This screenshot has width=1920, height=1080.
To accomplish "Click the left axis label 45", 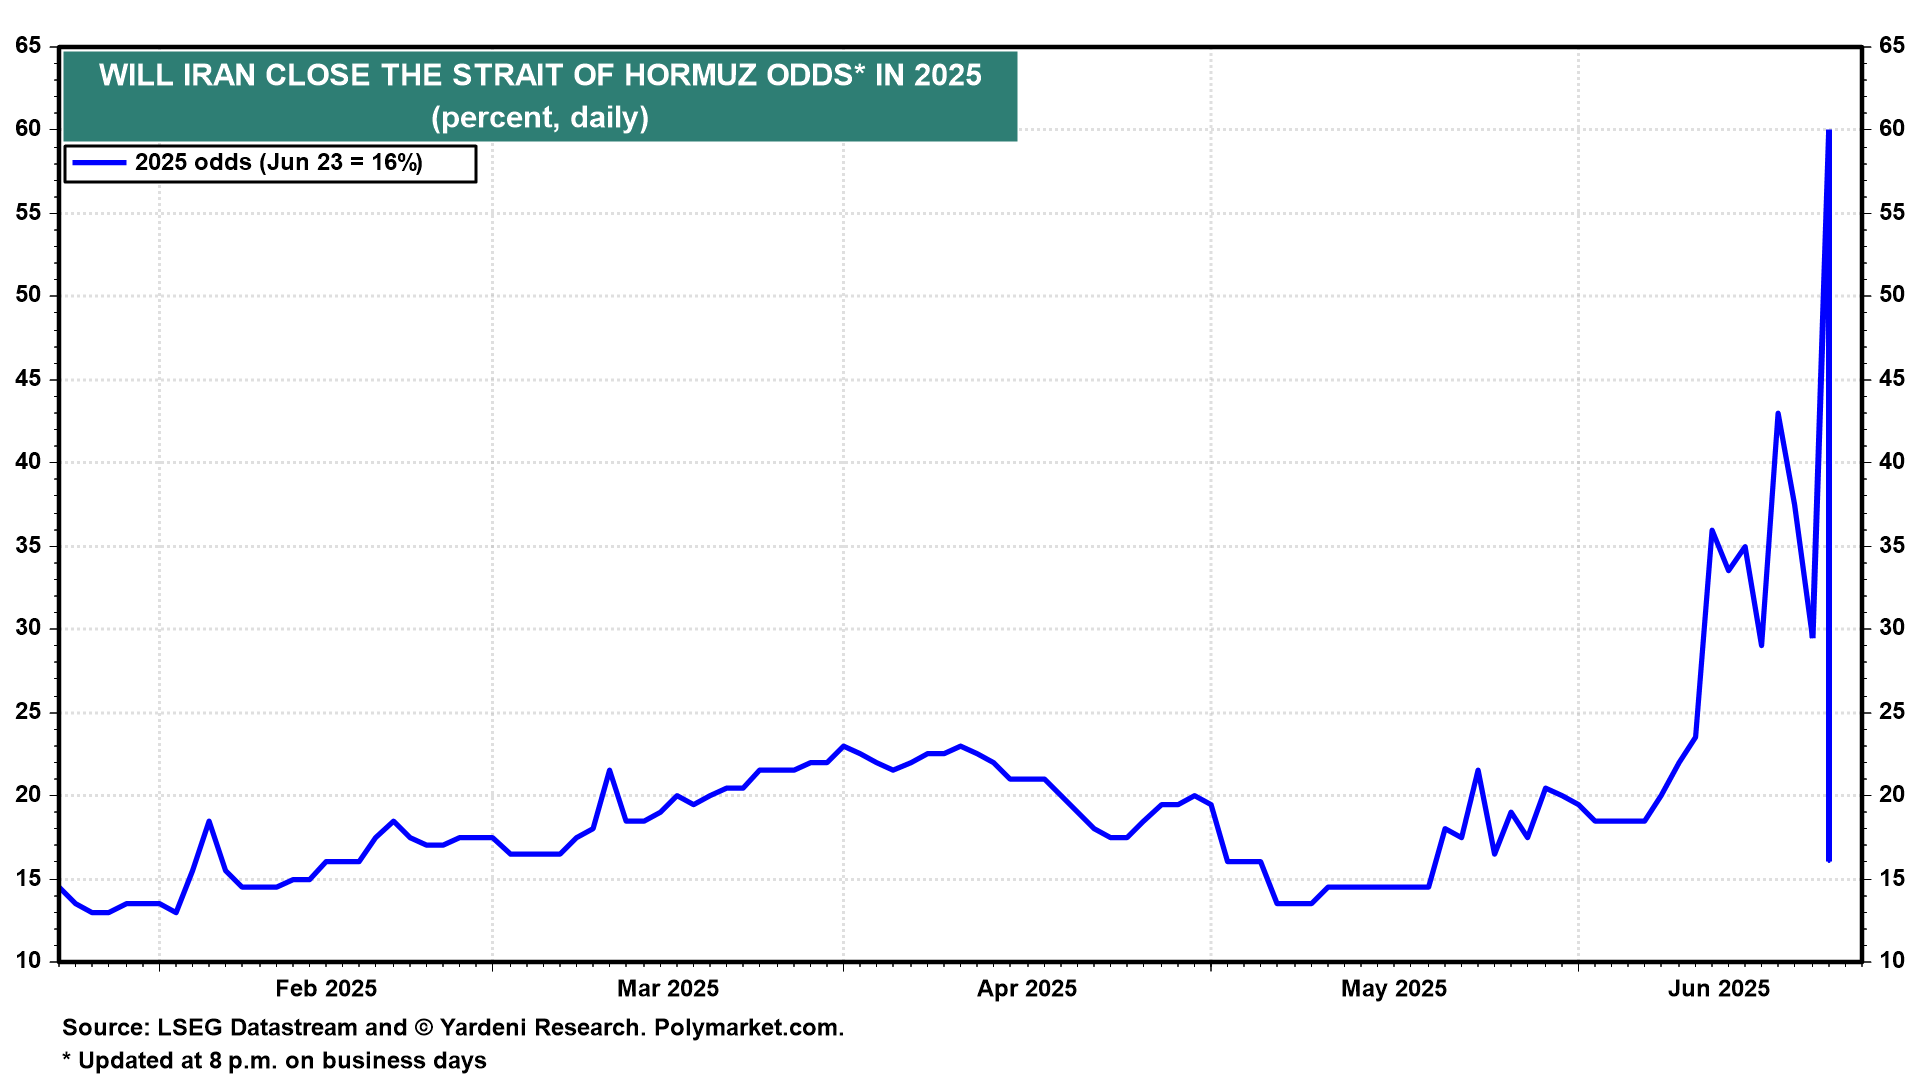I will [x=28, y=378].
